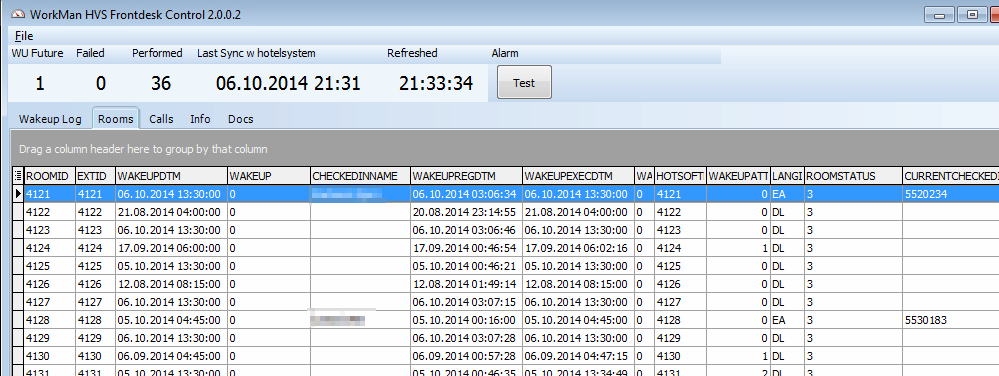Click the Refreshed time 21:33:34
This screenshot has height=376, width=999.
[x=436, y=83]
